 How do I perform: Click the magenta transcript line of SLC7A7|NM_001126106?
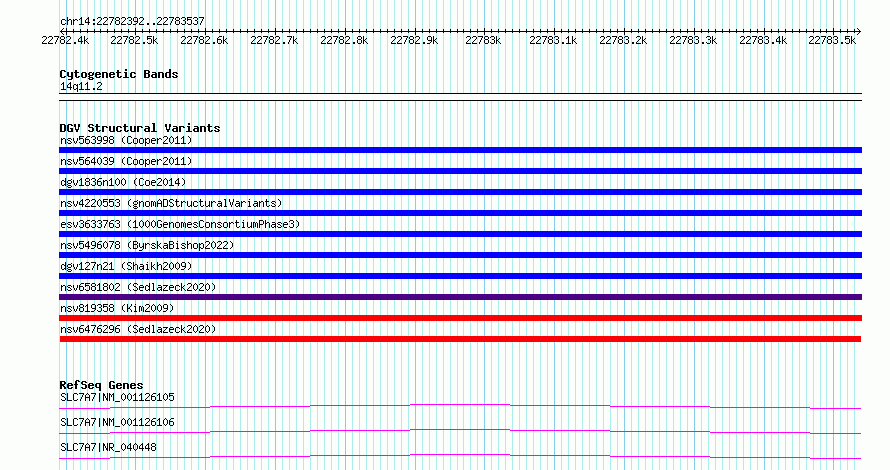[460, 431]
